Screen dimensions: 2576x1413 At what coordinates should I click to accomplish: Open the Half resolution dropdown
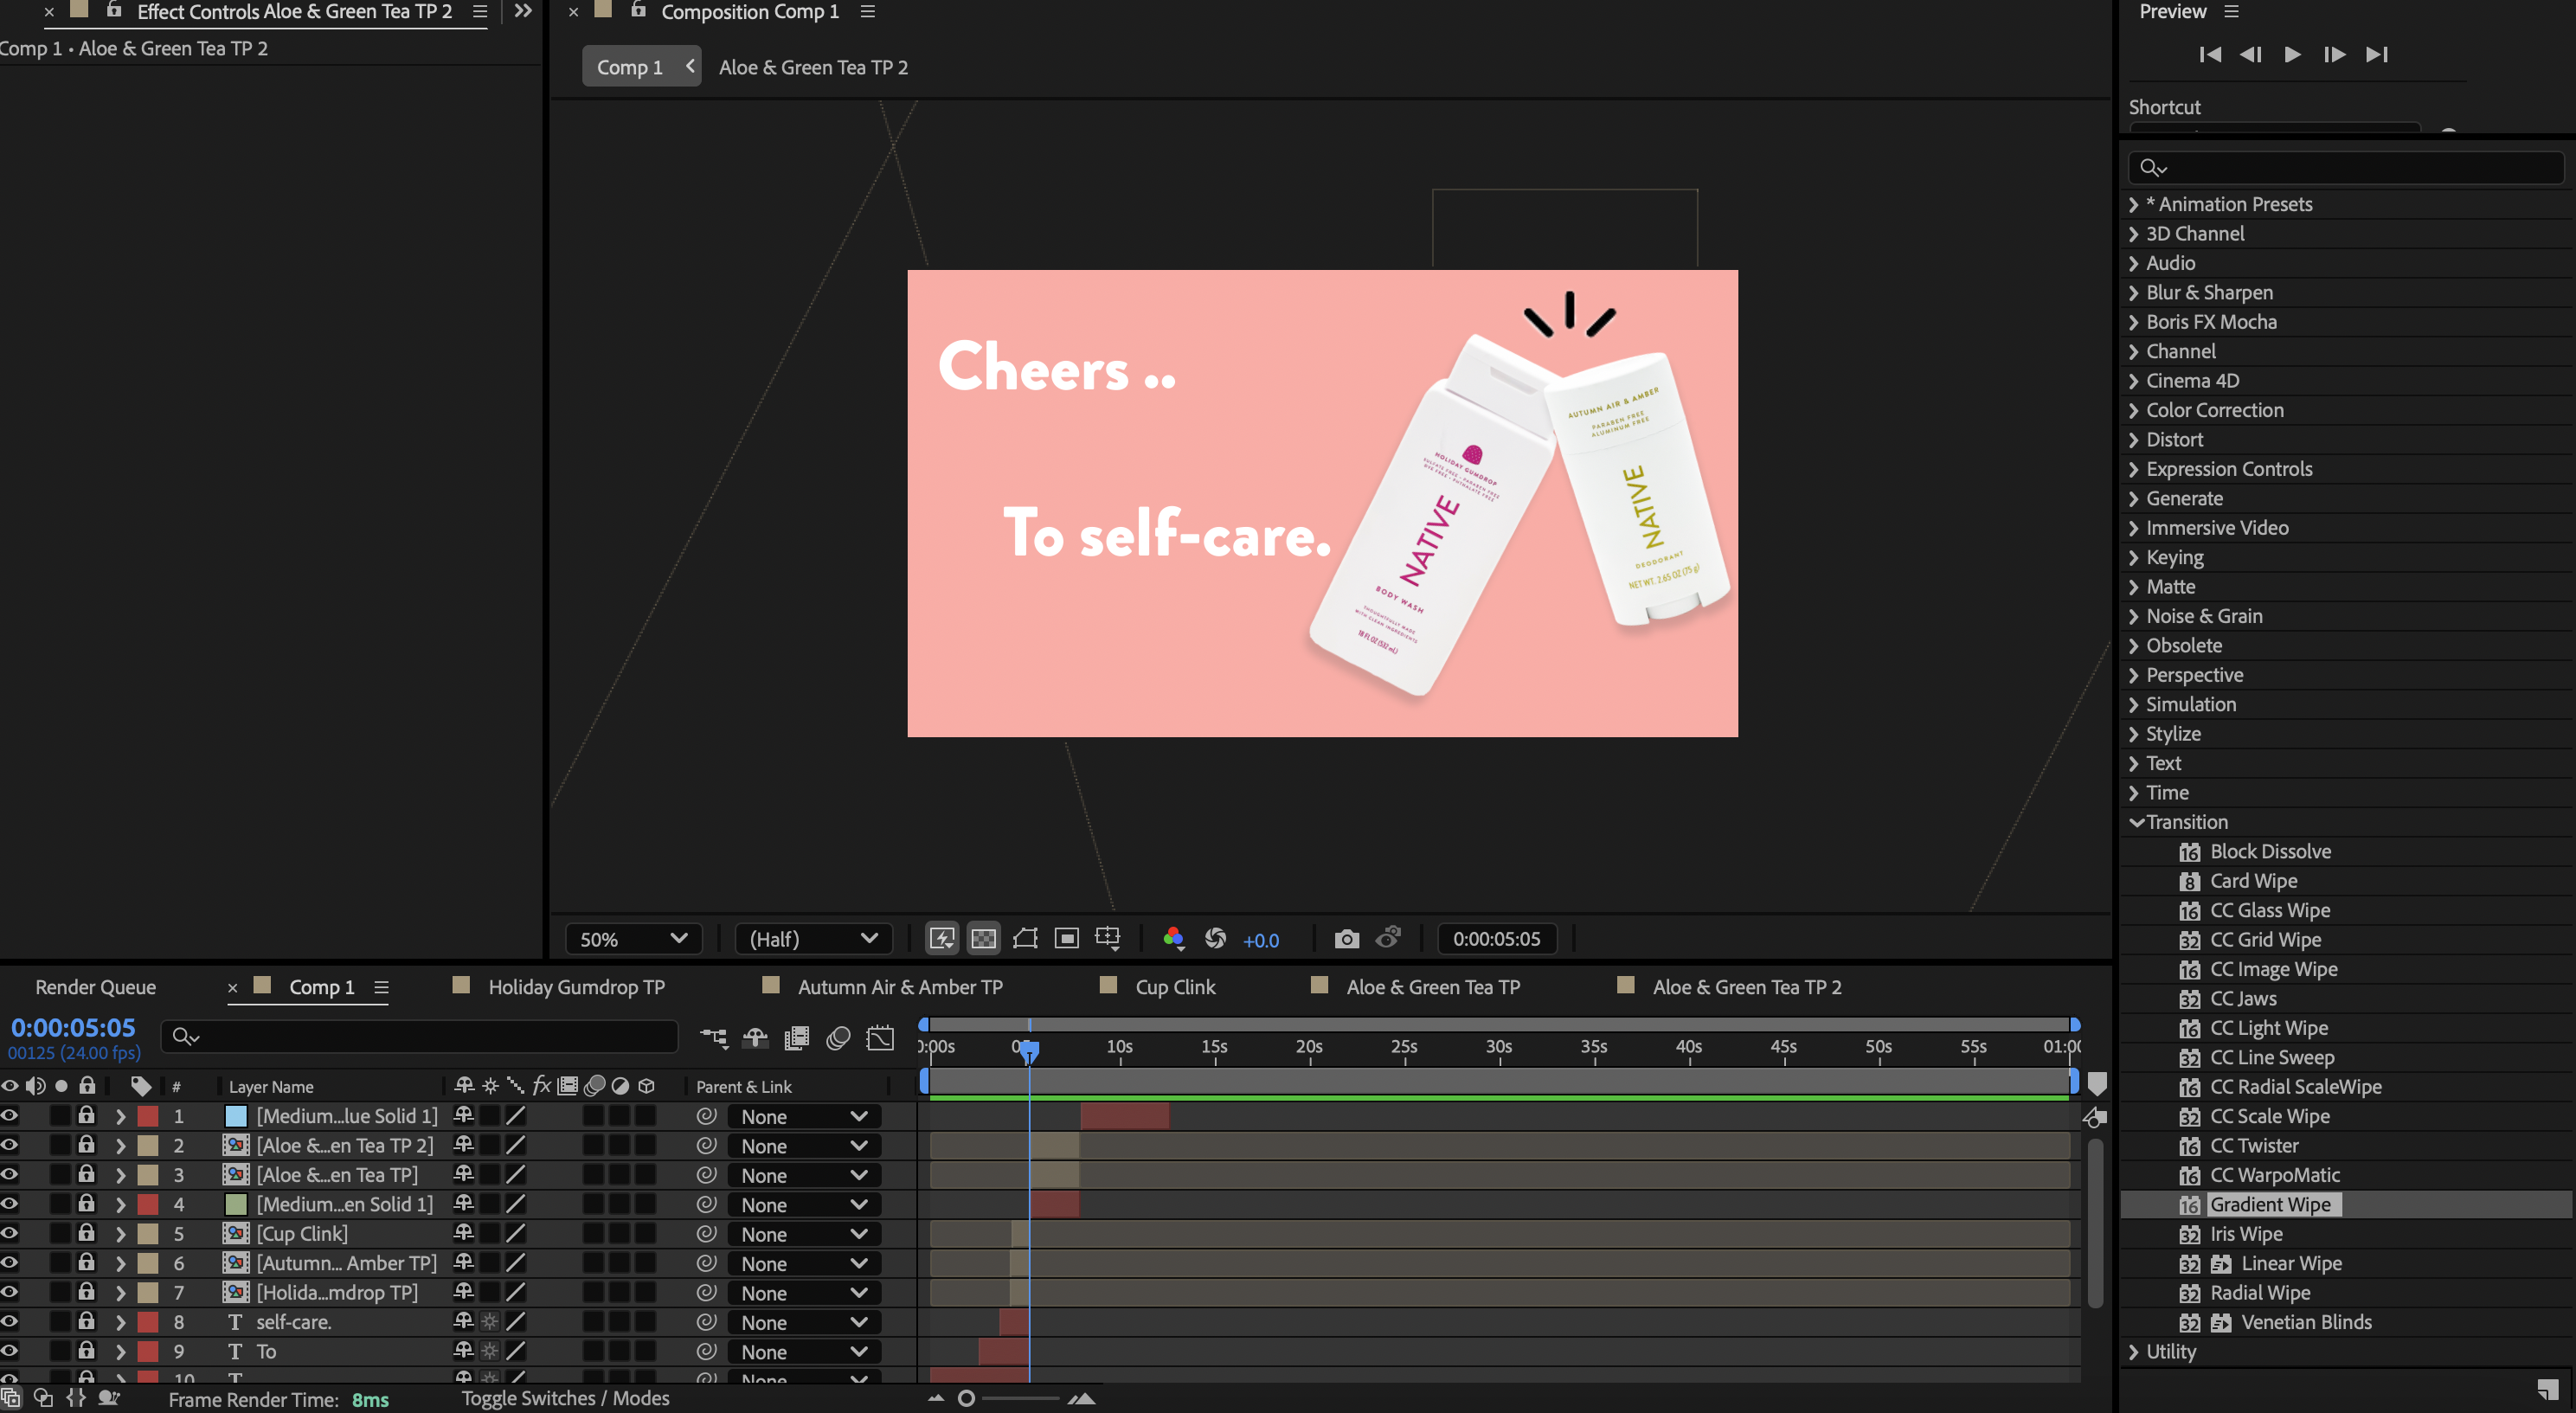coord(813,938)
